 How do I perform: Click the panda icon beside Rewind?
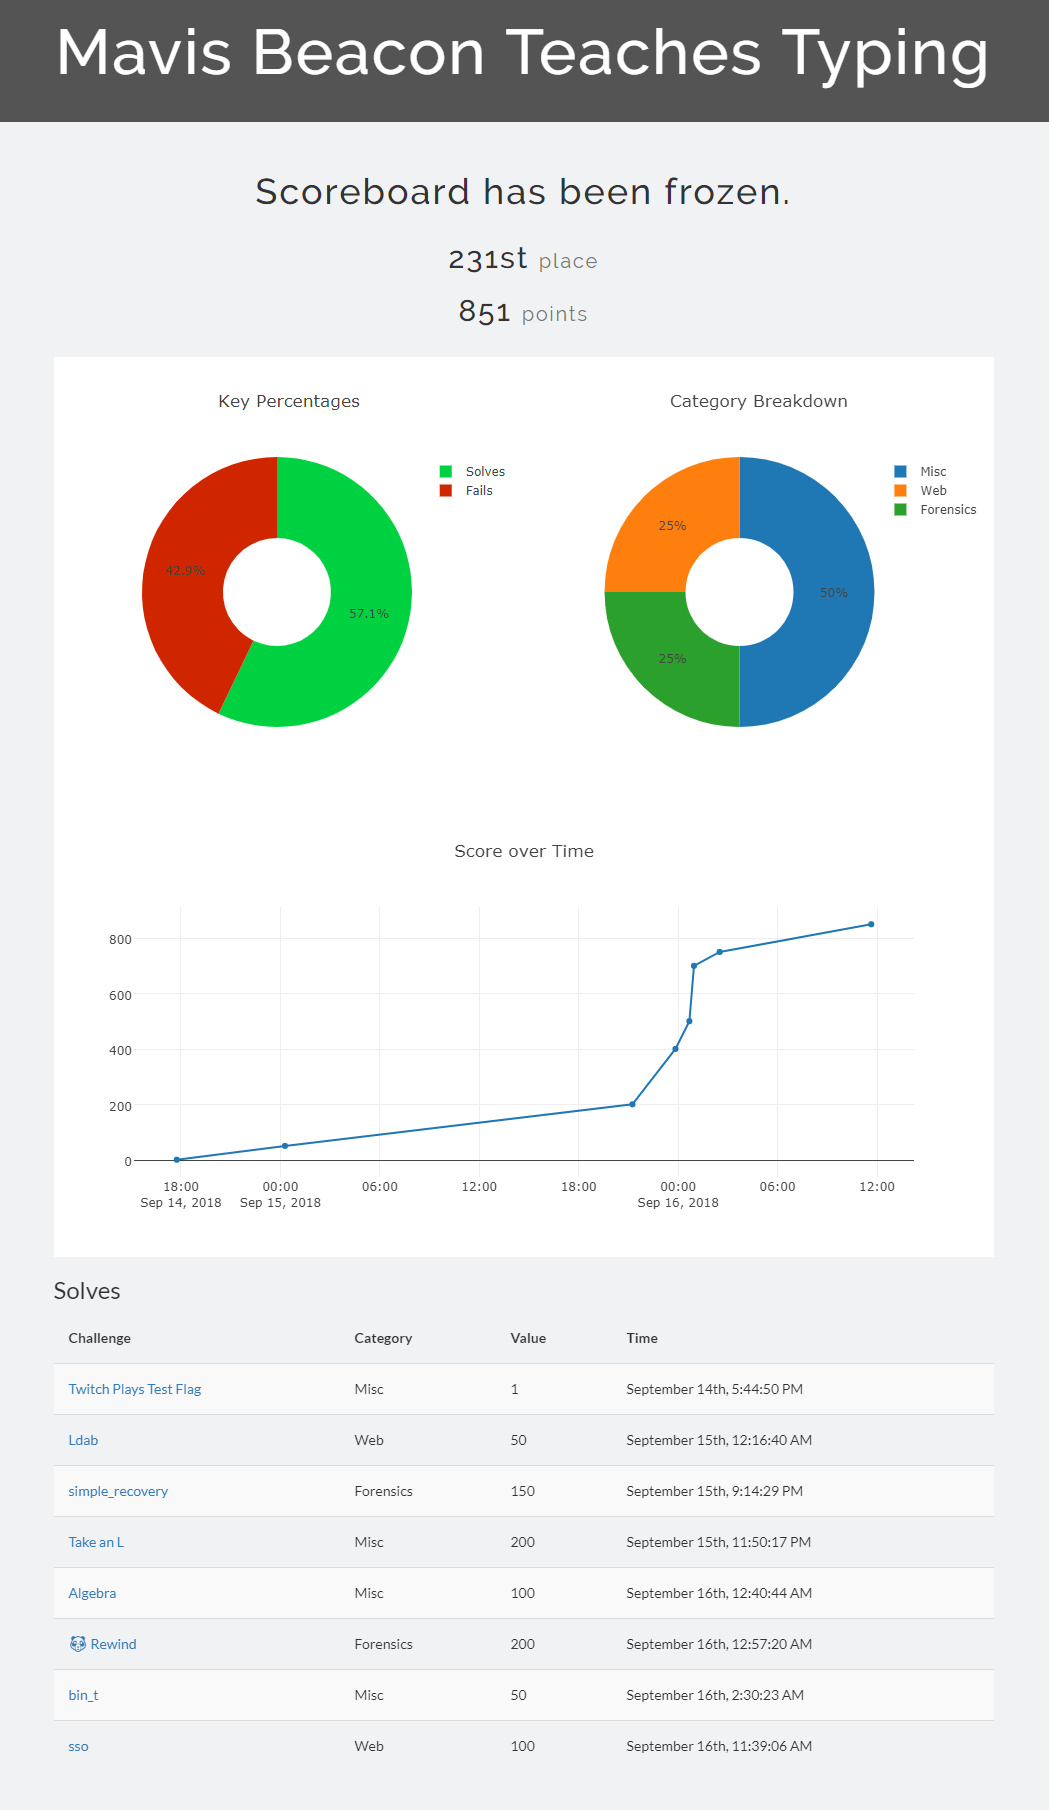click(x=77, y=1644)
